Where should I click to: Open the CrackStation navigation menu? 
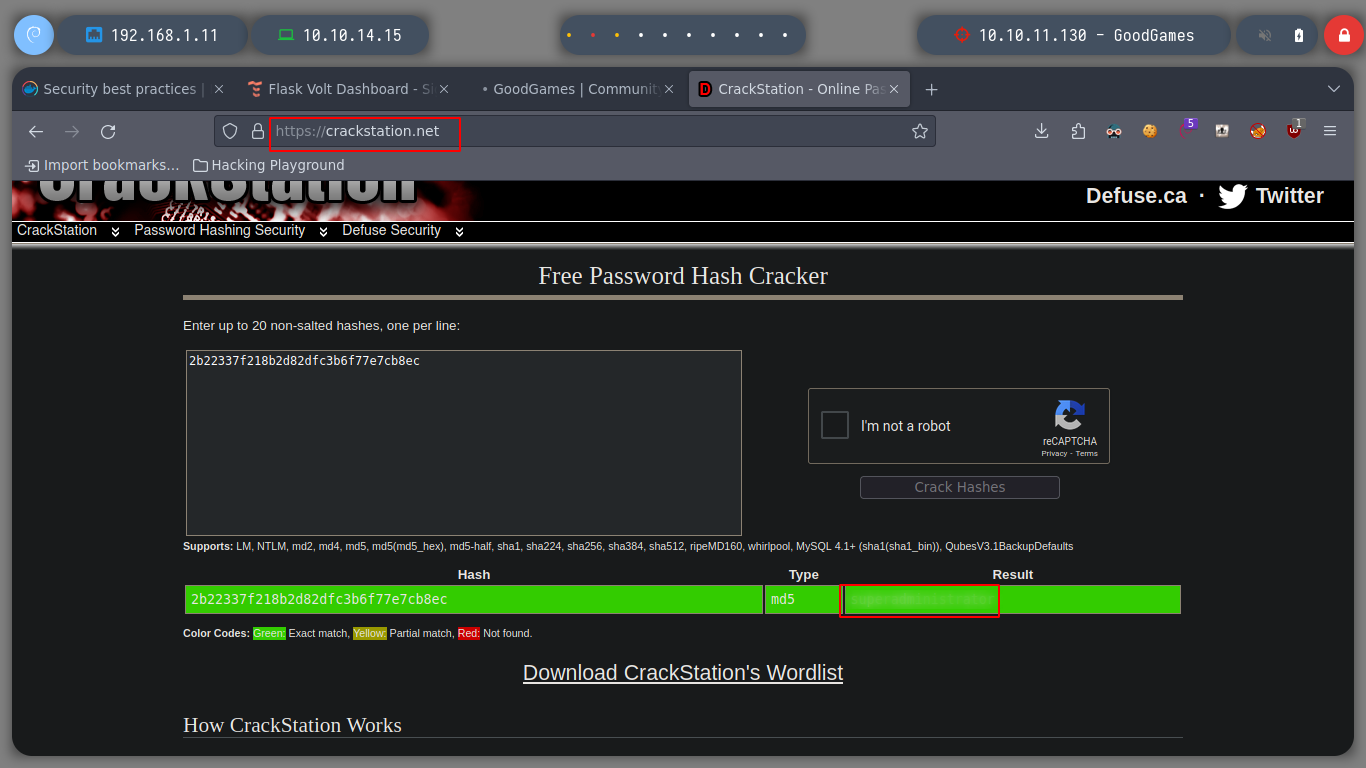pyautogui.click(x=57, y=230)
